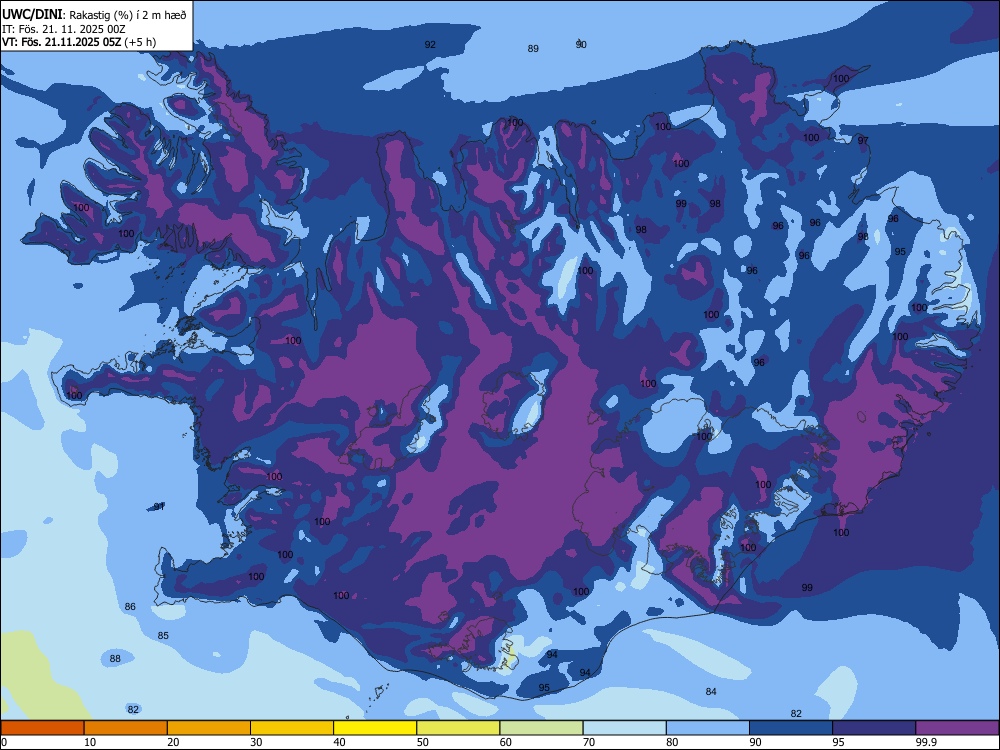Click the orange 10–20 legend swatch

click(x=126, y=728)
